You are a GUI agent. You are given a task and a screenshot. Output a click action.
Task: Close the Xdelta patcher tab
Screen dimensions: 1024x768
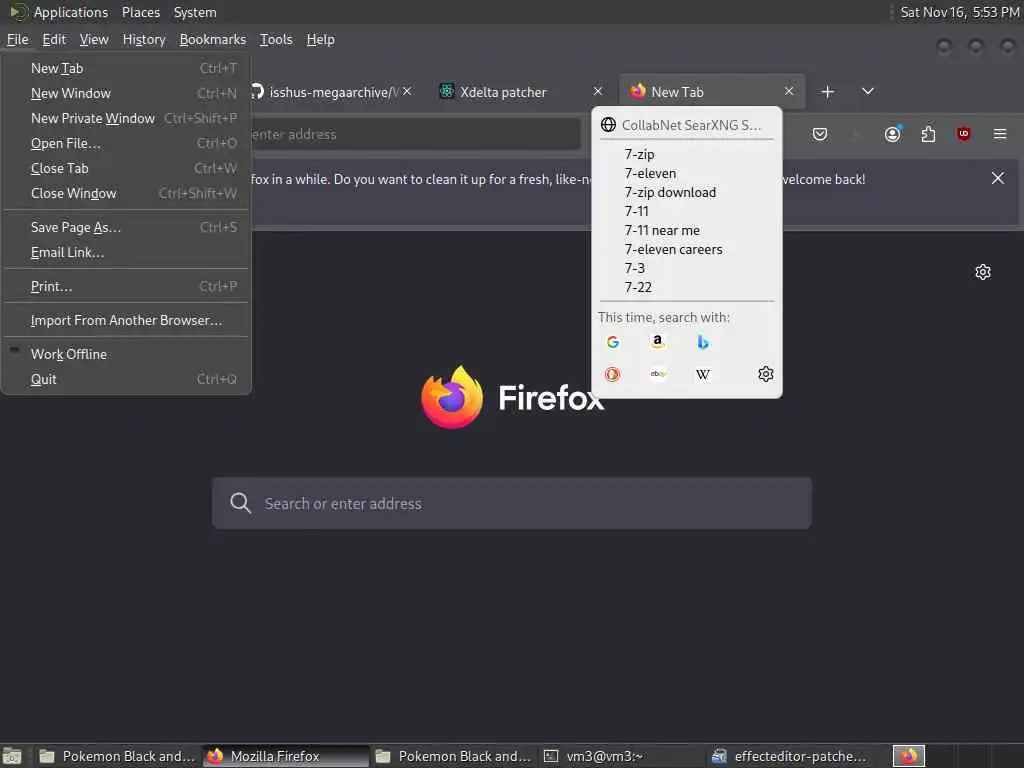click(598, 91)
